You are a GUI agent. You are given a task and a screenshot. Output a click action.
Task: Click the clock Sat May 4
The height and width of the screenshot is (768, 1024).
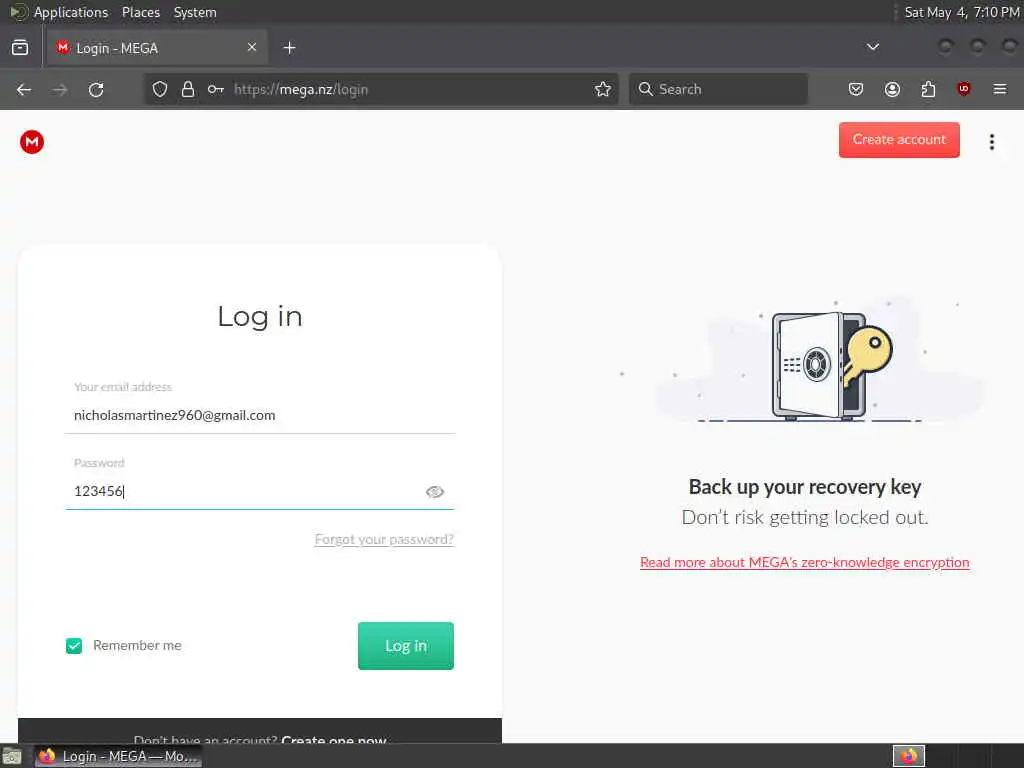click(961, 12)
